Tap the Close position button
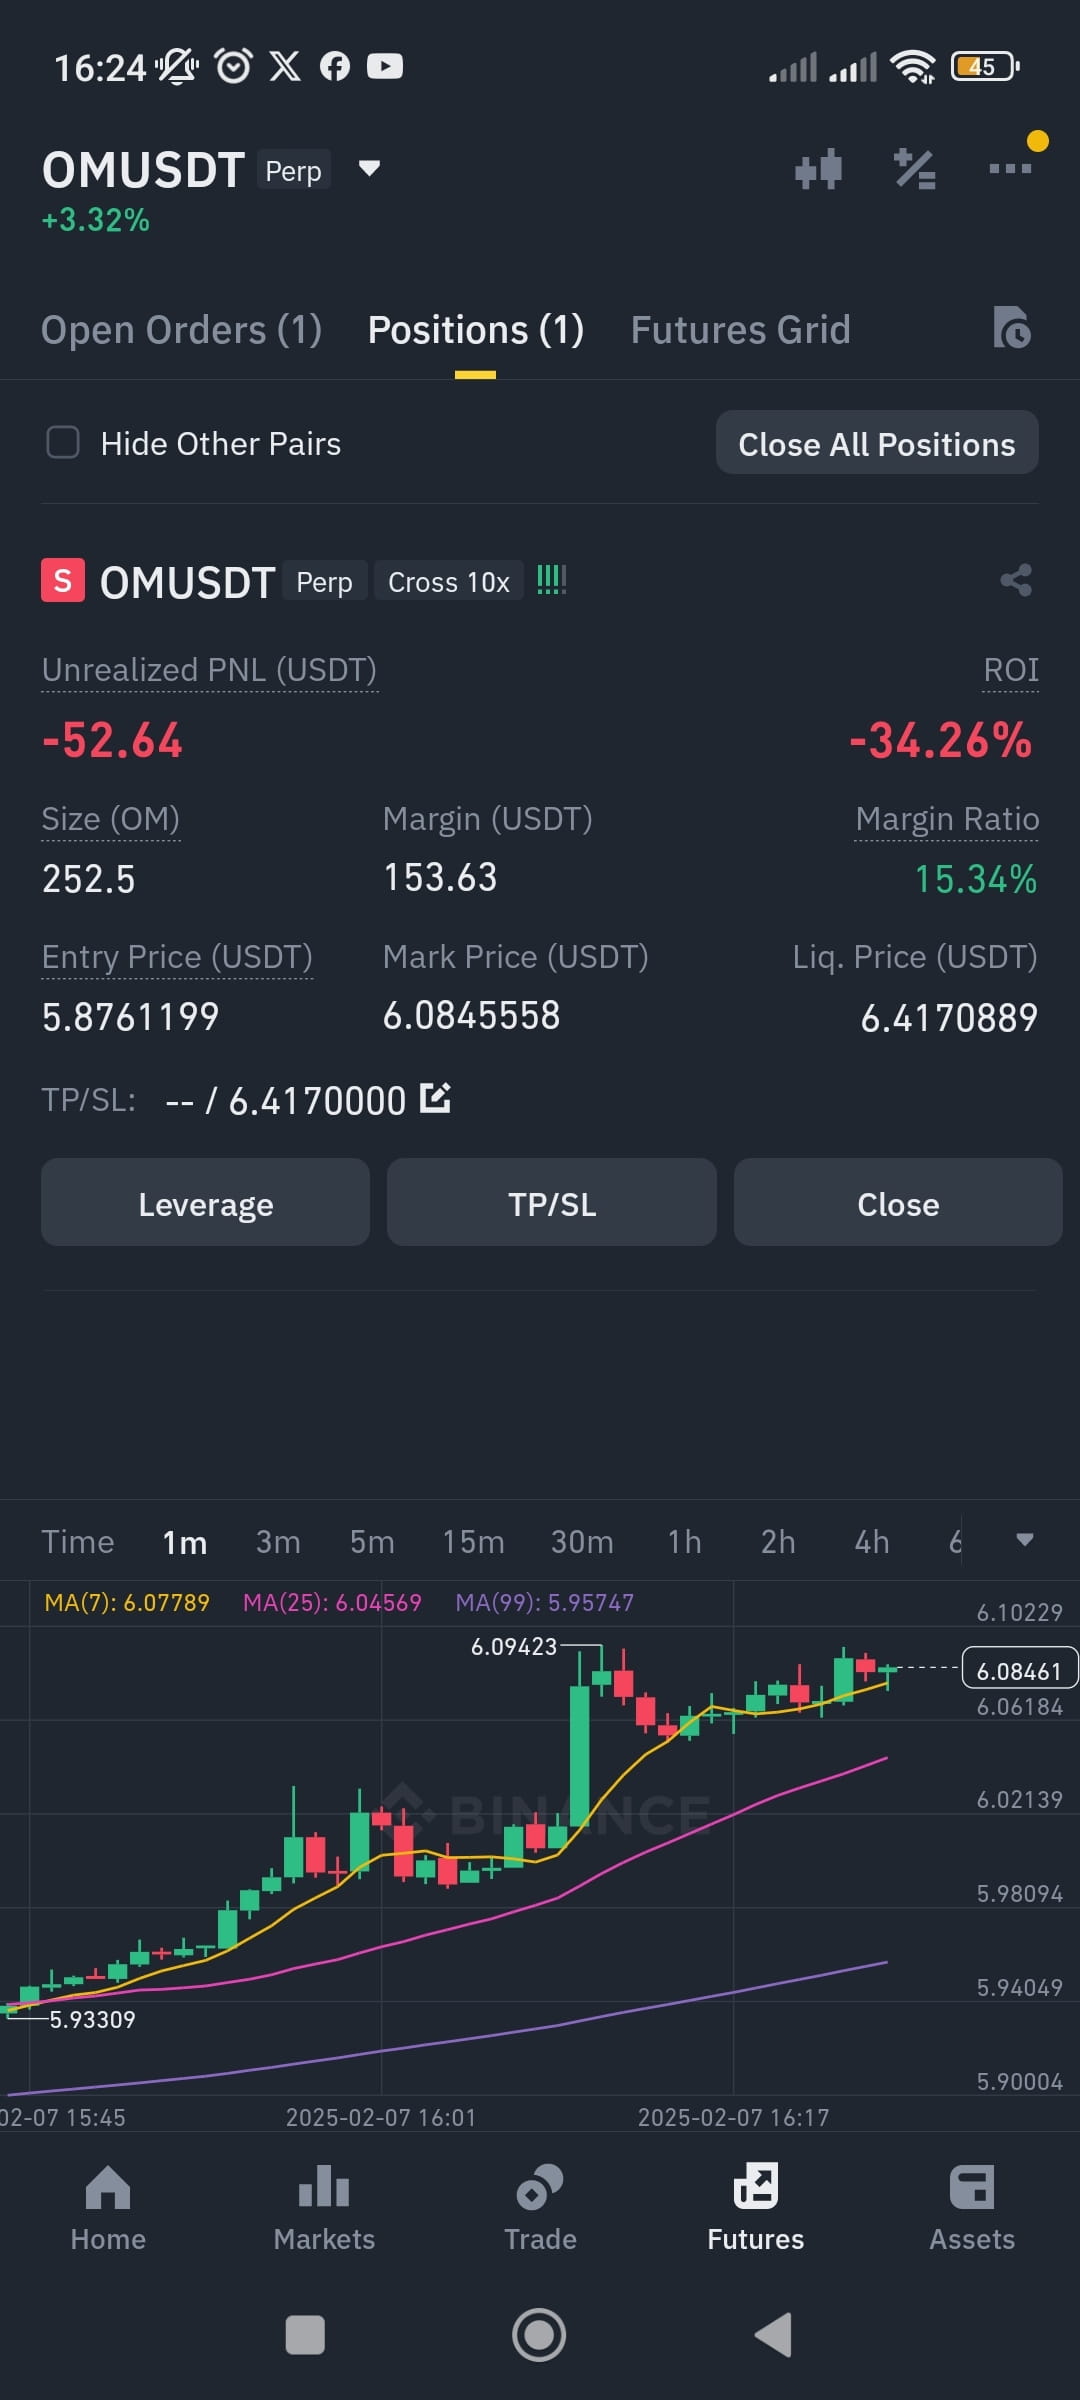The width and height of the screenshot is (1080, 2400). click(898, 1203)
